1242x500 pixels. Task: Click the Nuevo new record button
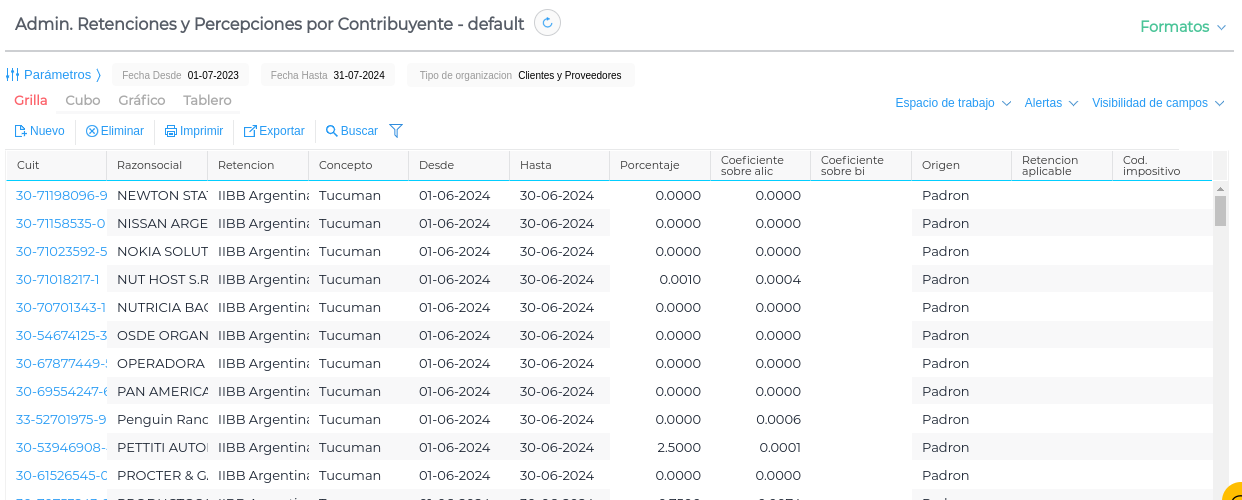click(40, 131)
